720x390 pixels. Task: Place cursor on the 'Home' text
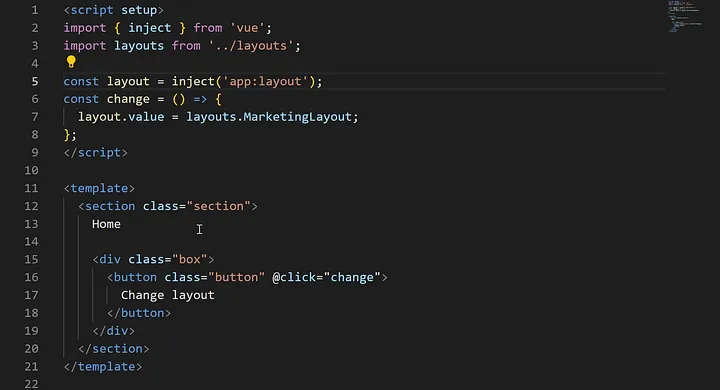coord(106,224)
